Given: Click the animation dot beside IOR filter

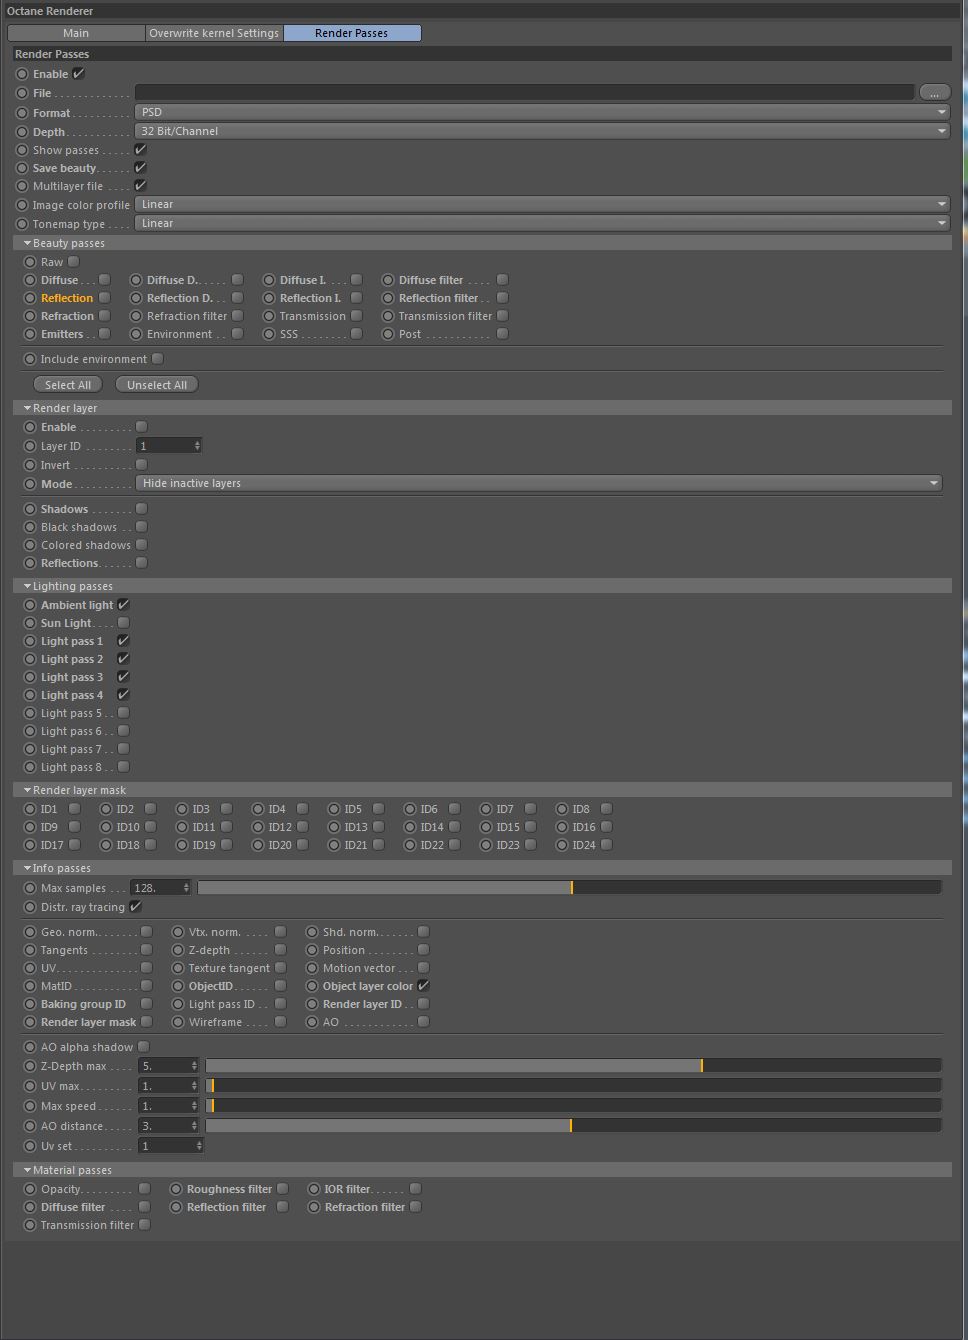Looking at the screenshot, I should 313,1189.
